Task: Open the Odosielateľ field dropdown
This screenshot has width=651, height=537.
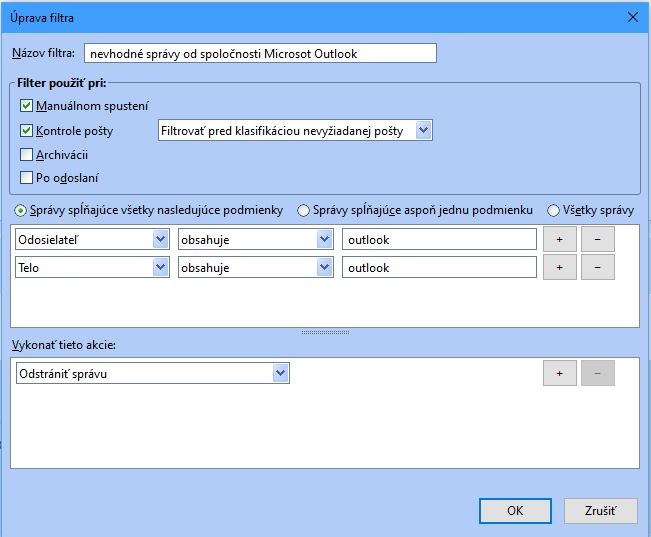Action: coord(91,239)
